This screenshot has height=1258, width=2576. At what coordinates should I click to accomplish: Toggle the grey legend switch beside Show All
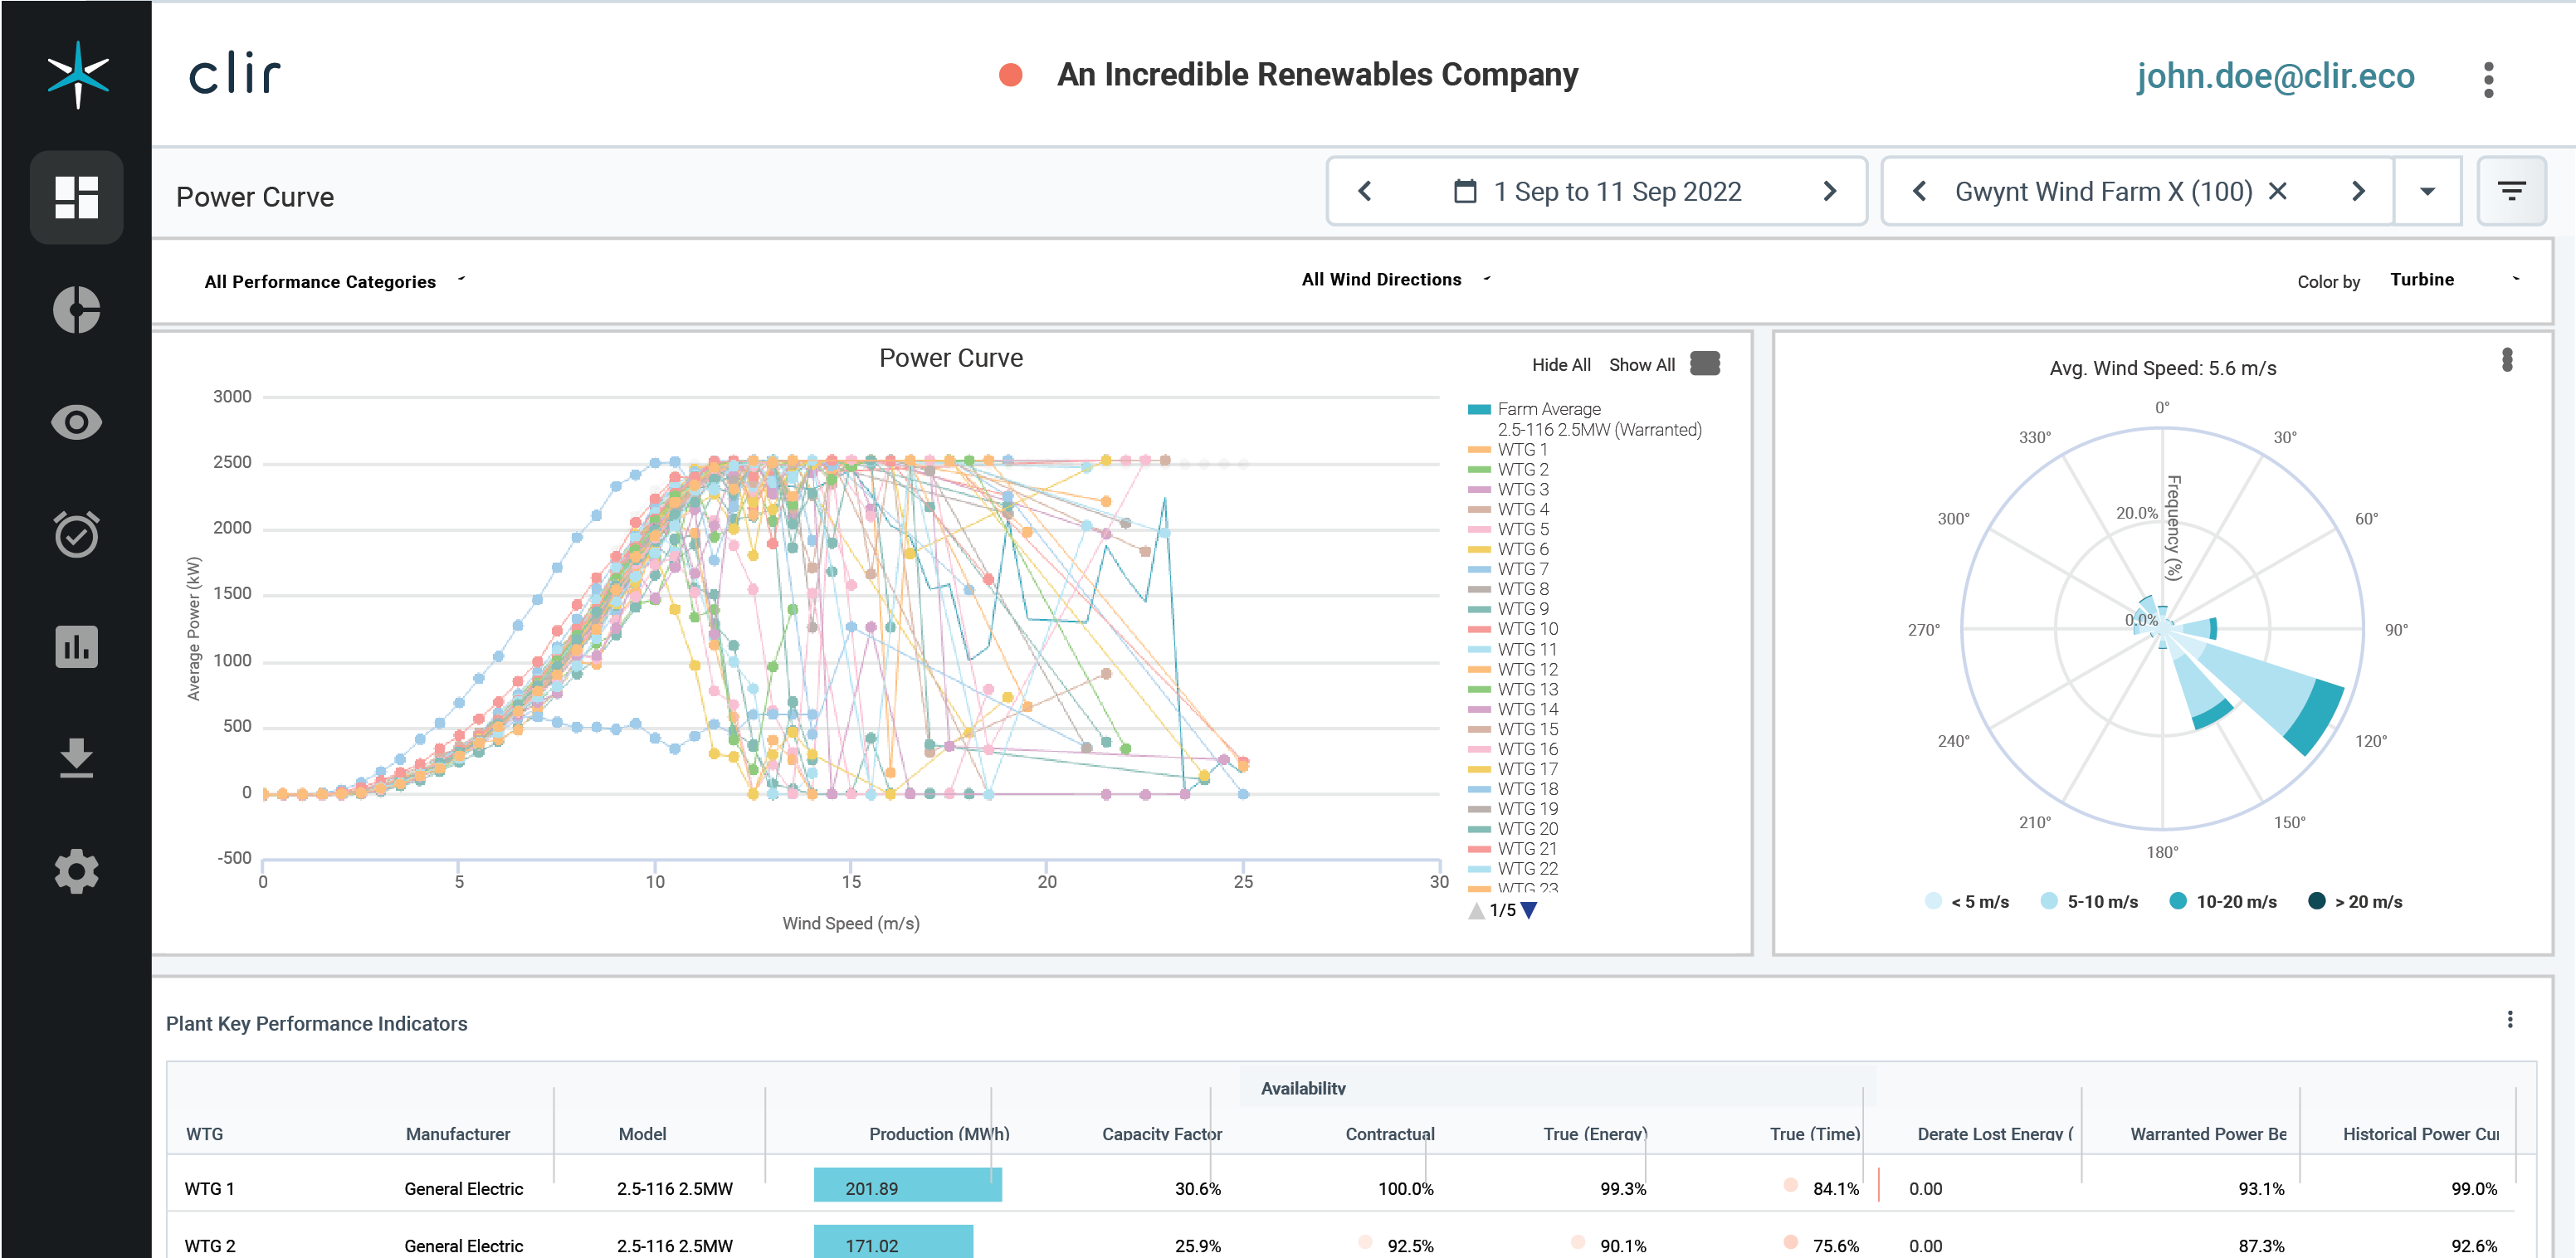1705,363
